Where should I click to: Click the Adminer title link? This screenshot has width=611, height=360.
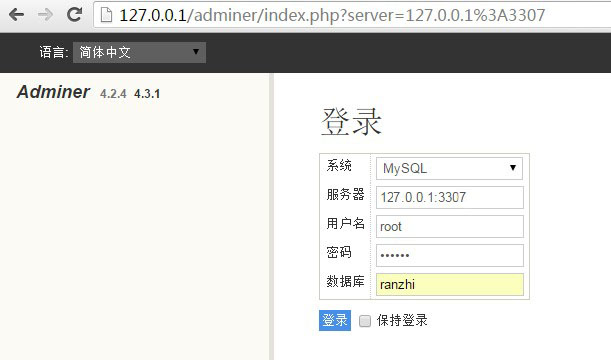53,92
